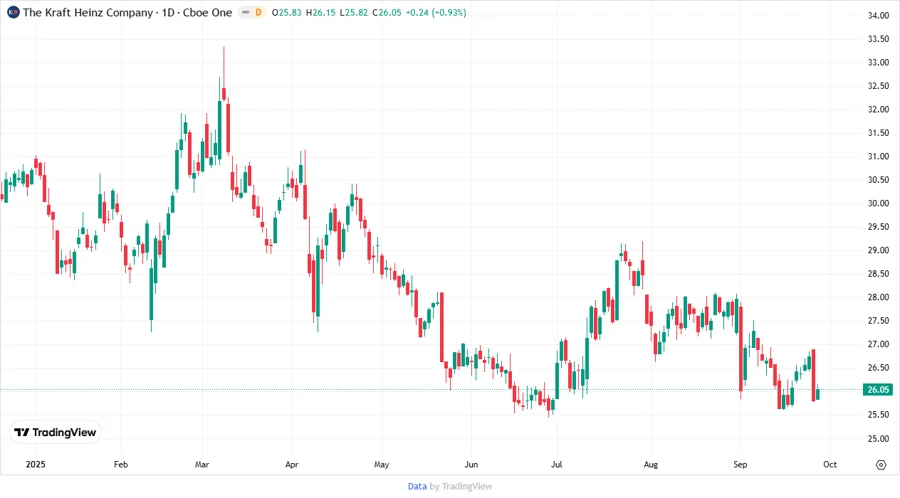Click the 27.00 price axis label
Viewport: 900px width, 498px height.
pyautogui.click(x=878, y=344)
